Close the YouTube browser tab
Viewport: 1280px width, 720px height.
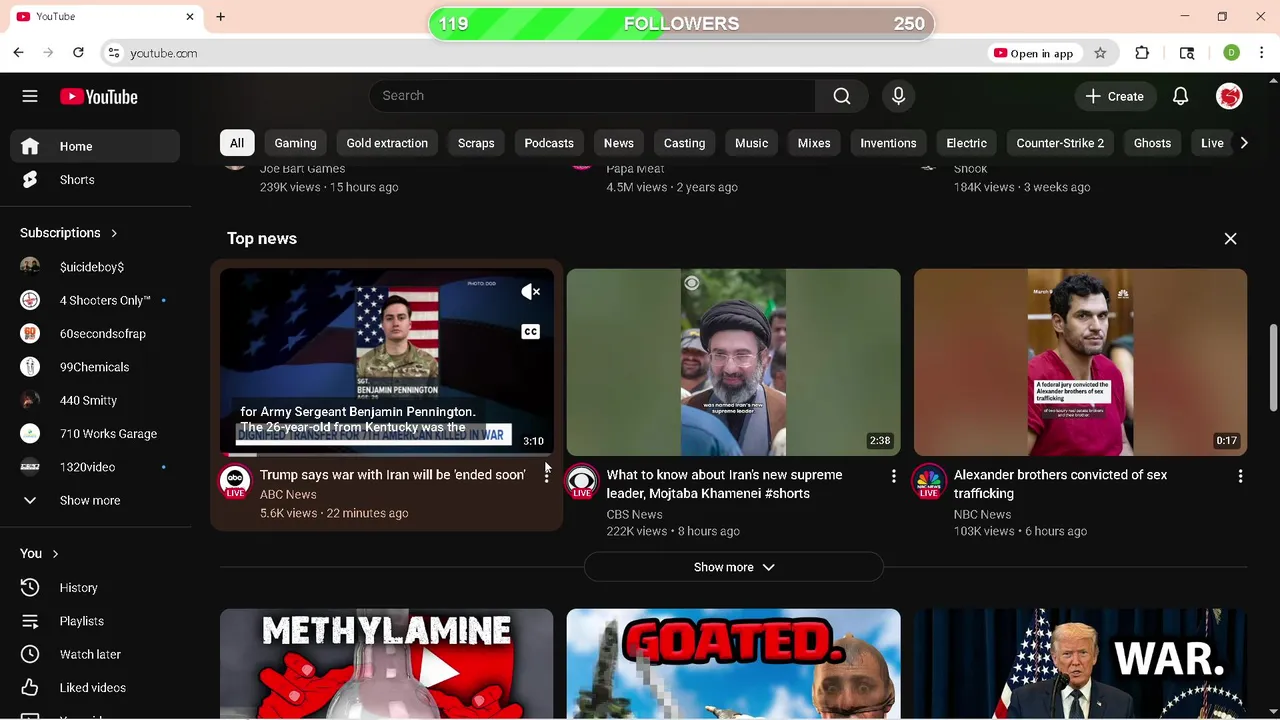click(x=190, y=17)
